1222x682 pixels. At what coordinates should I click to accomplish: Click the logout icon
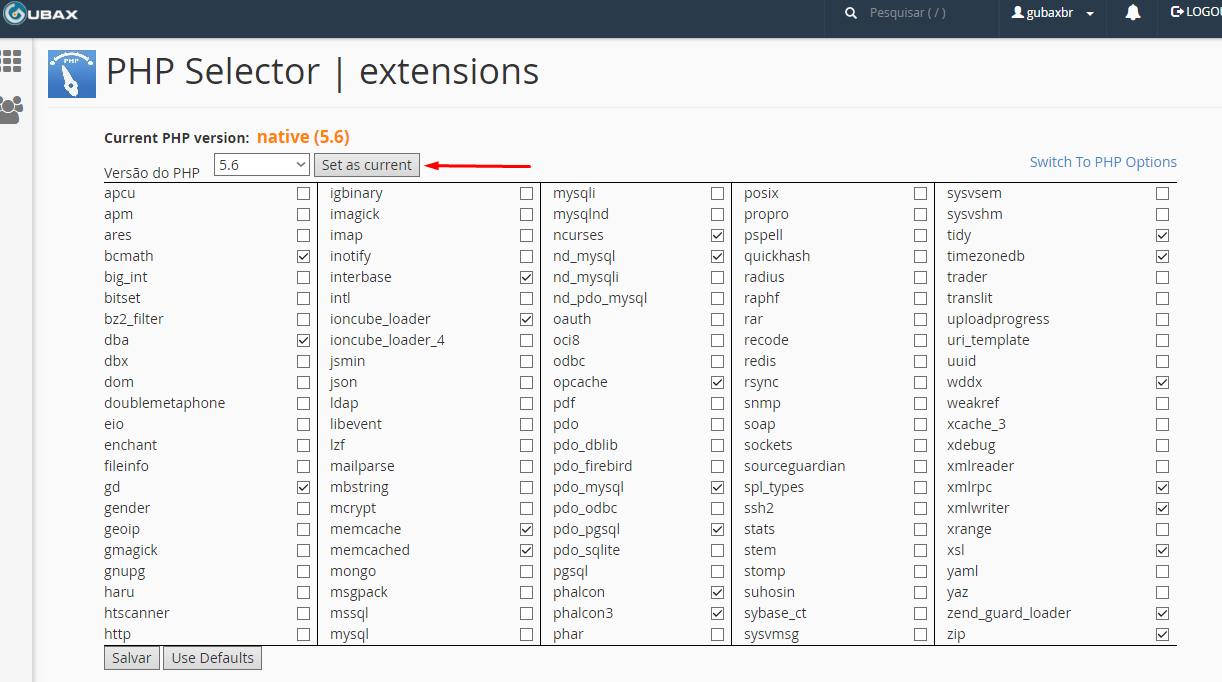(x=1177, y=12)
